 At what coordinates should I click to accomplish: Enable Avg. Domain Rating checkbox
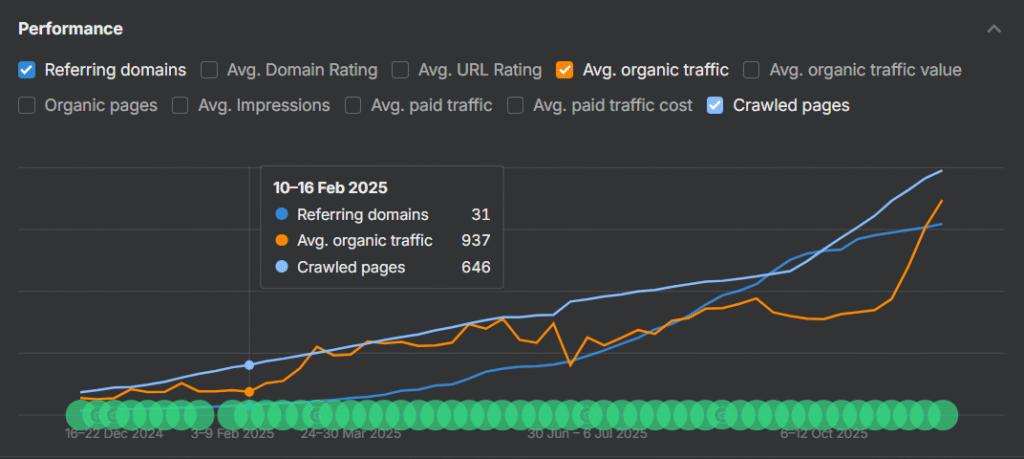(x=210, y=70)
